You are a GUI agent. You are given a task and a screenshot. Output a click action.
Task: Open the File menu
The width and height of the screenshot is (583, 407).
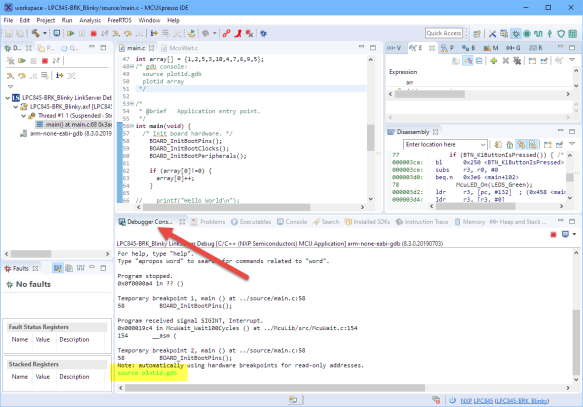8,20
